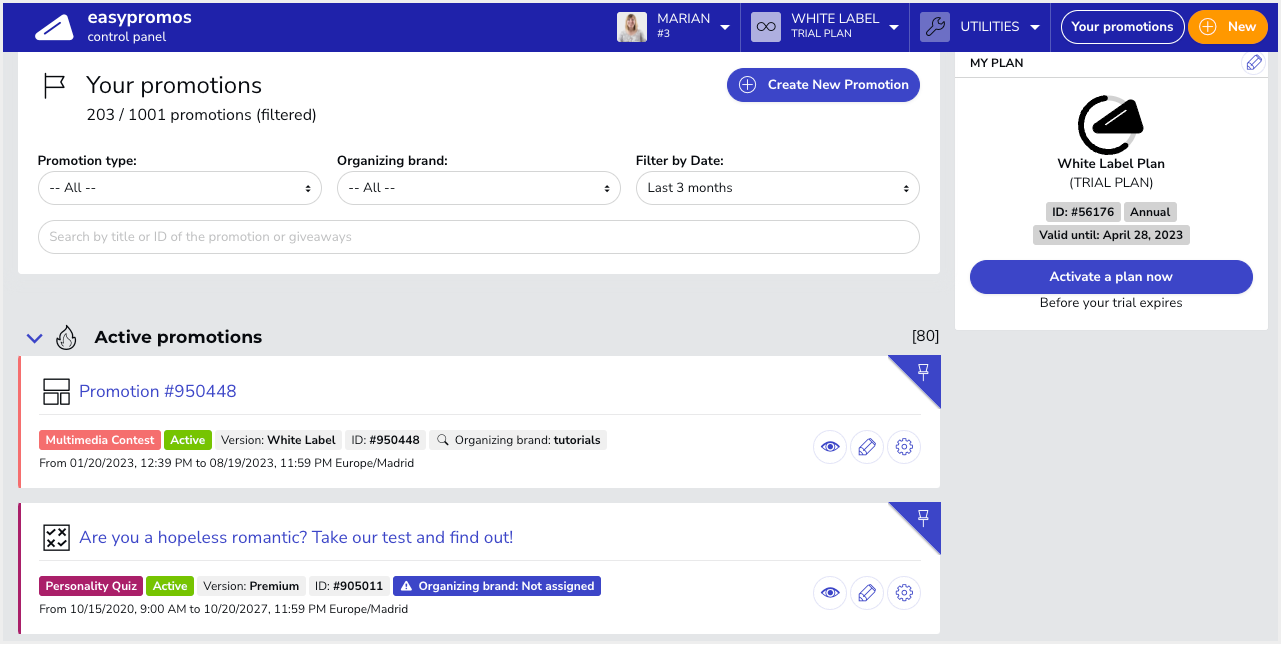Open the Organizing brand dropdown

pos(479,188)
